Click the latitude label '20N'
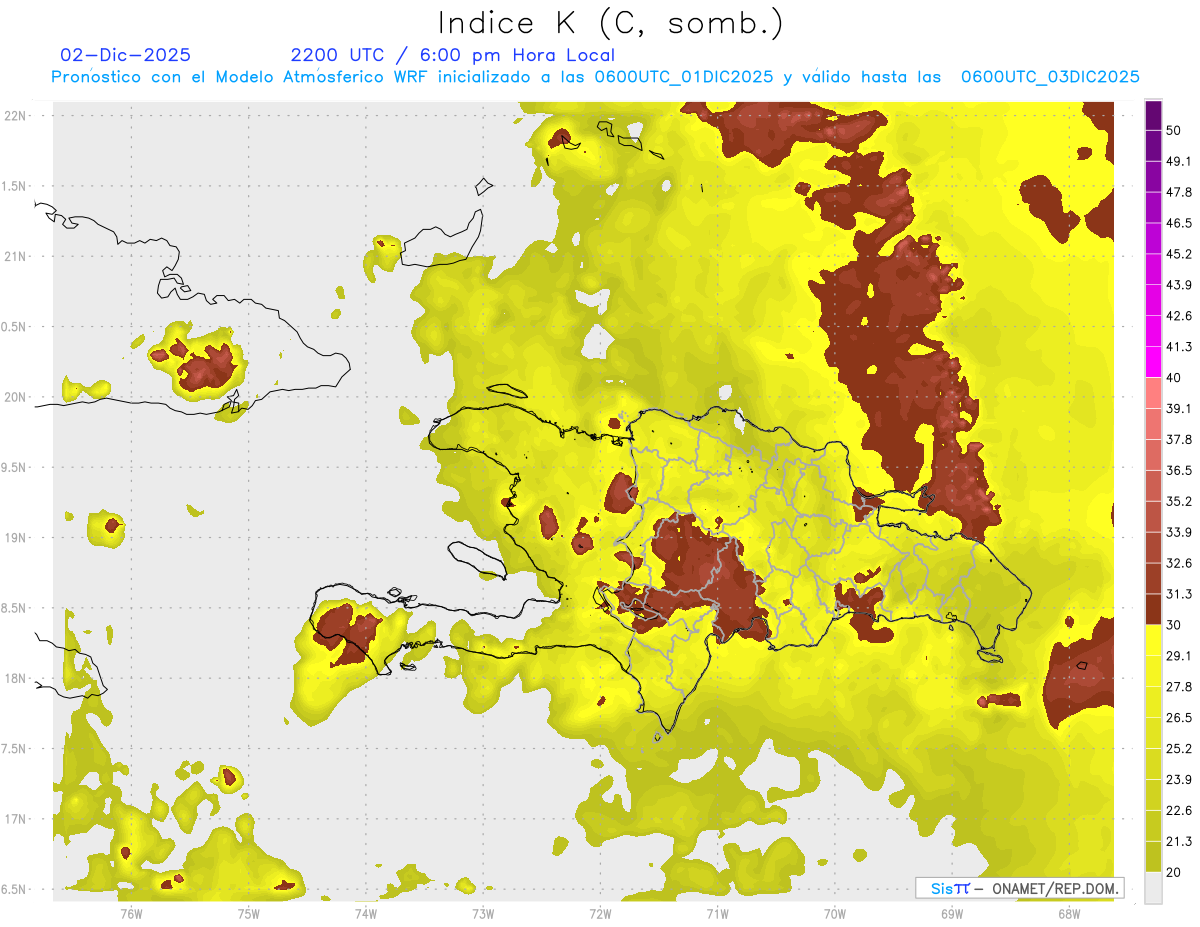This screenshot has height=927, width=1200. pyautogui.click(x=15, y=397)
